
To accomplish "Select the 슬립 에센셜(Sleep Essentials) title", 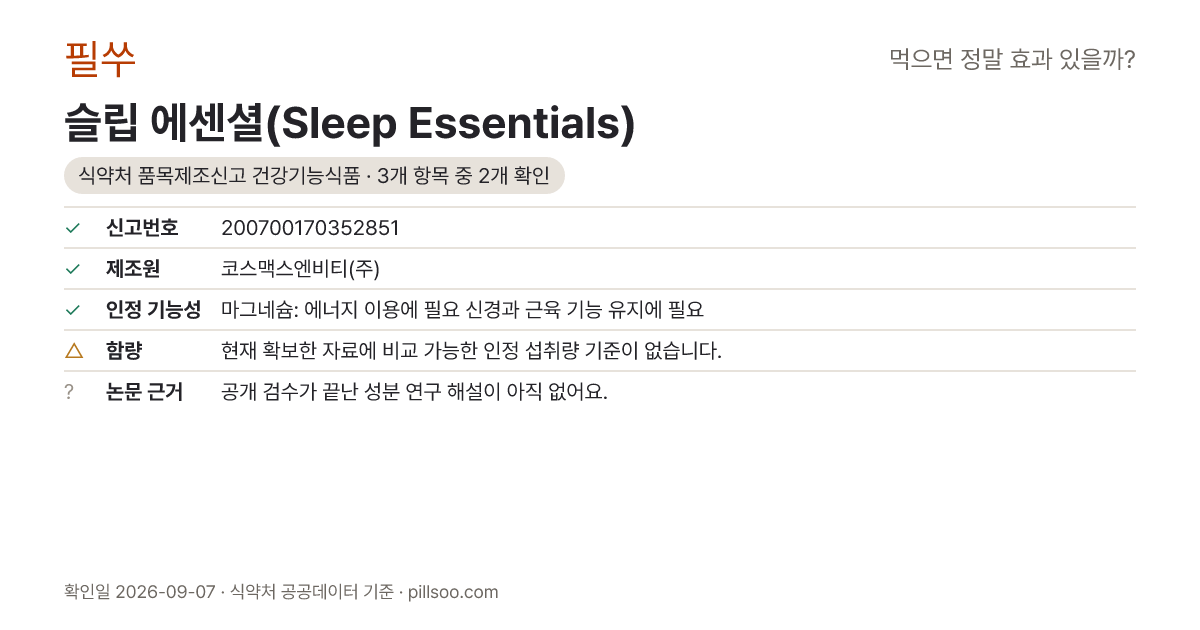I will (x=350, y=123).
